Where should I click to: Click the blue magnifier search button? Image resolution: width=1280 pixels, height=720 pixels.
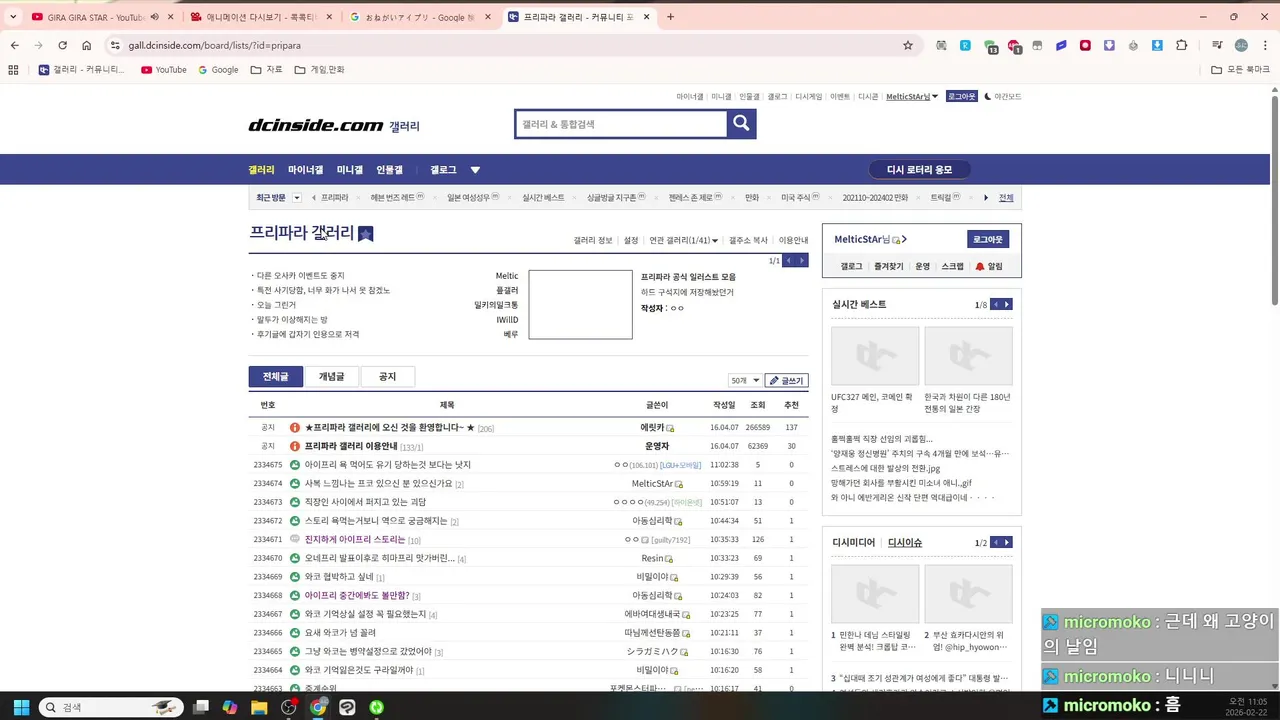[741, 123]
